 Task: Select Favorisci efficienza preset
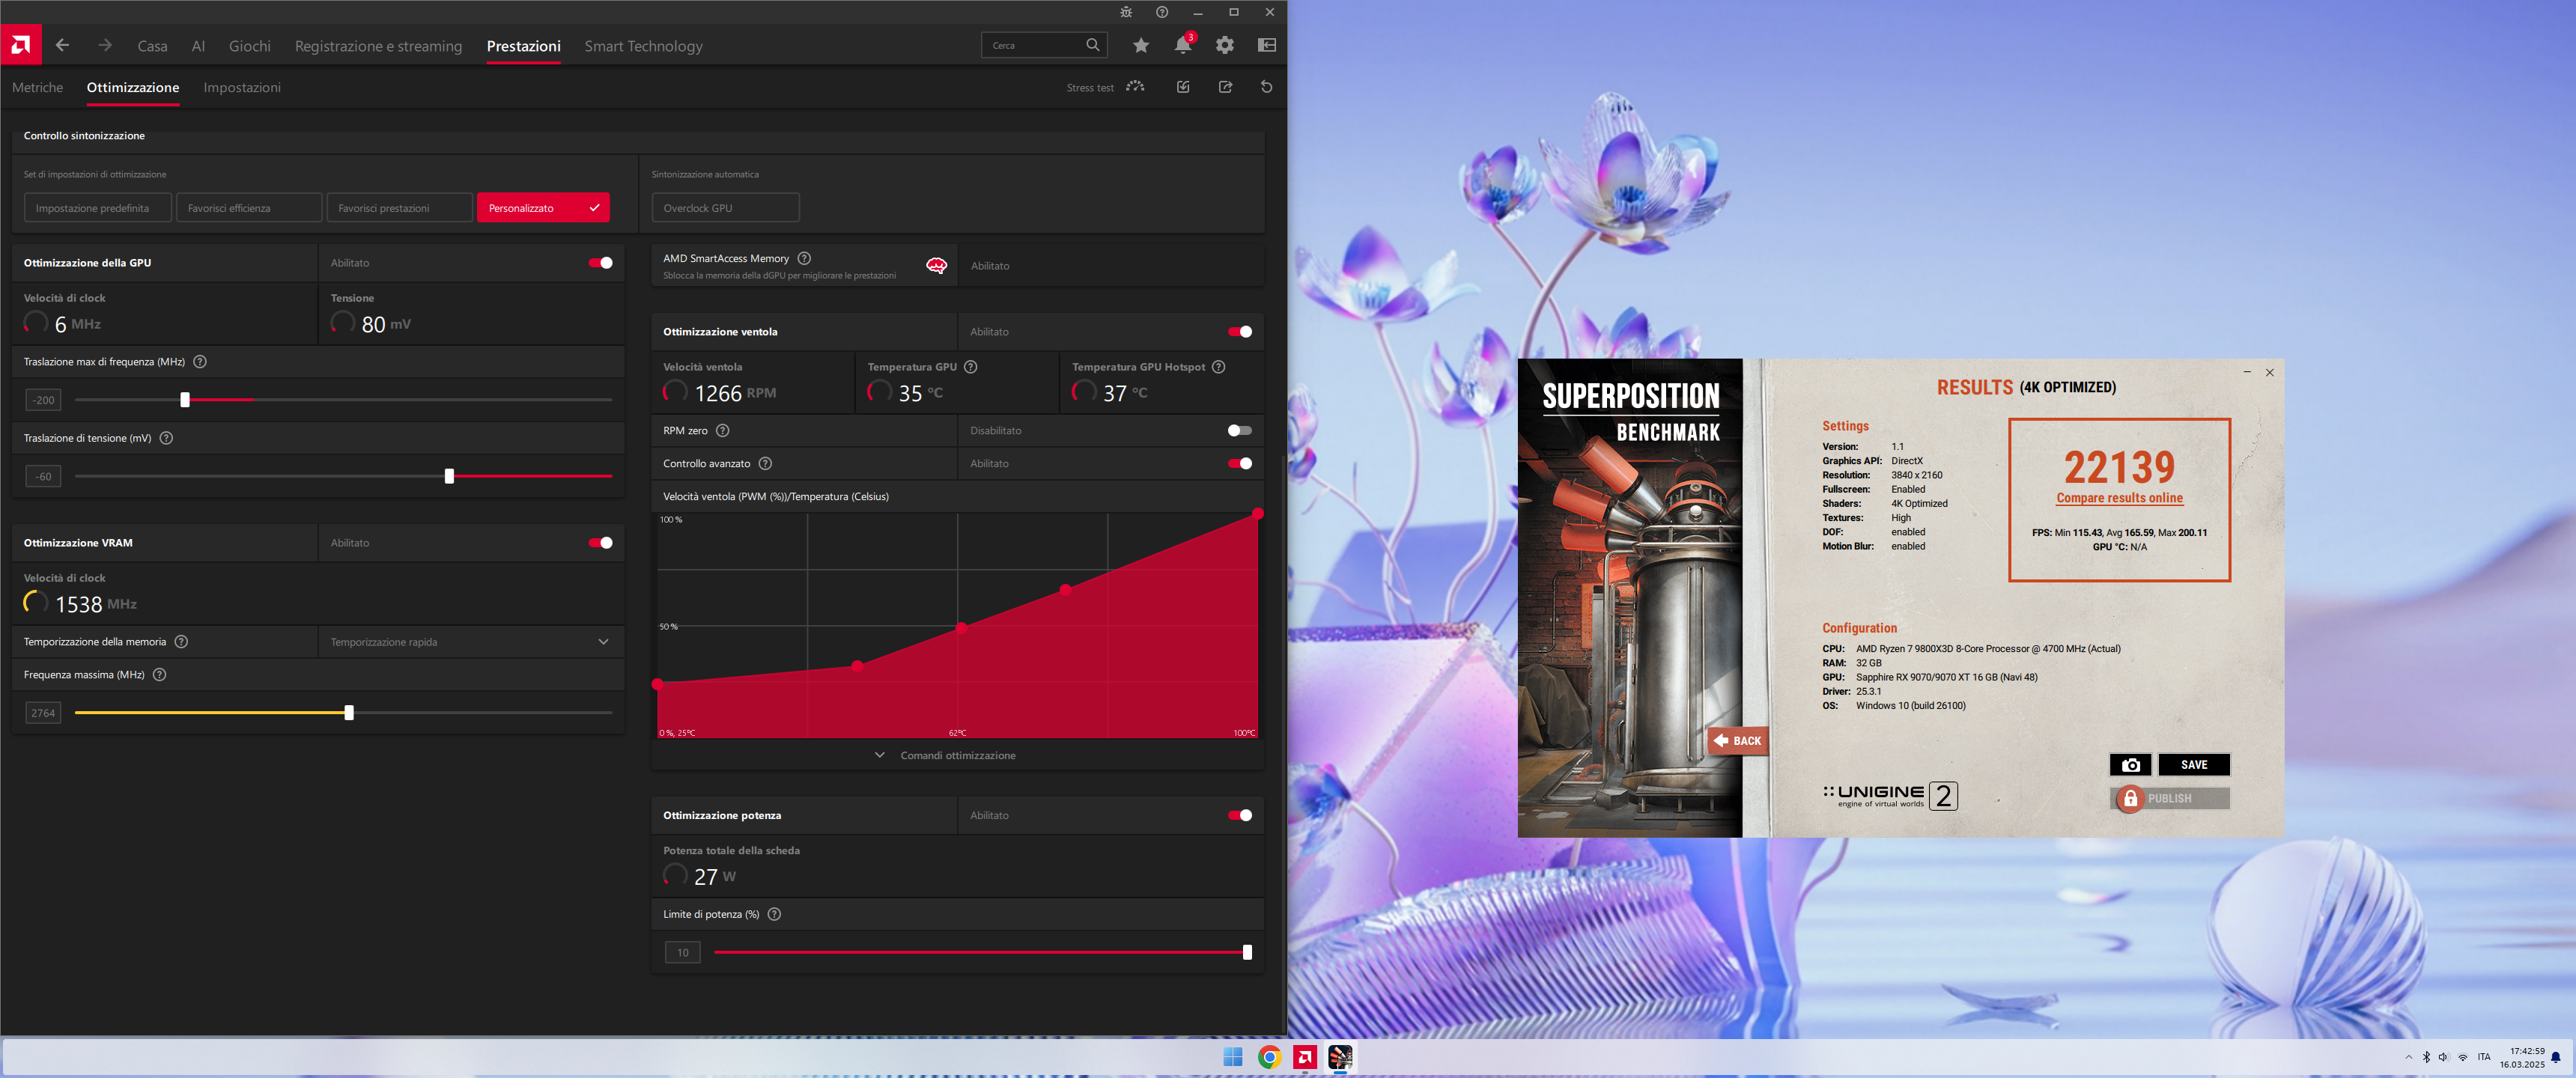(x=249, y=208)
